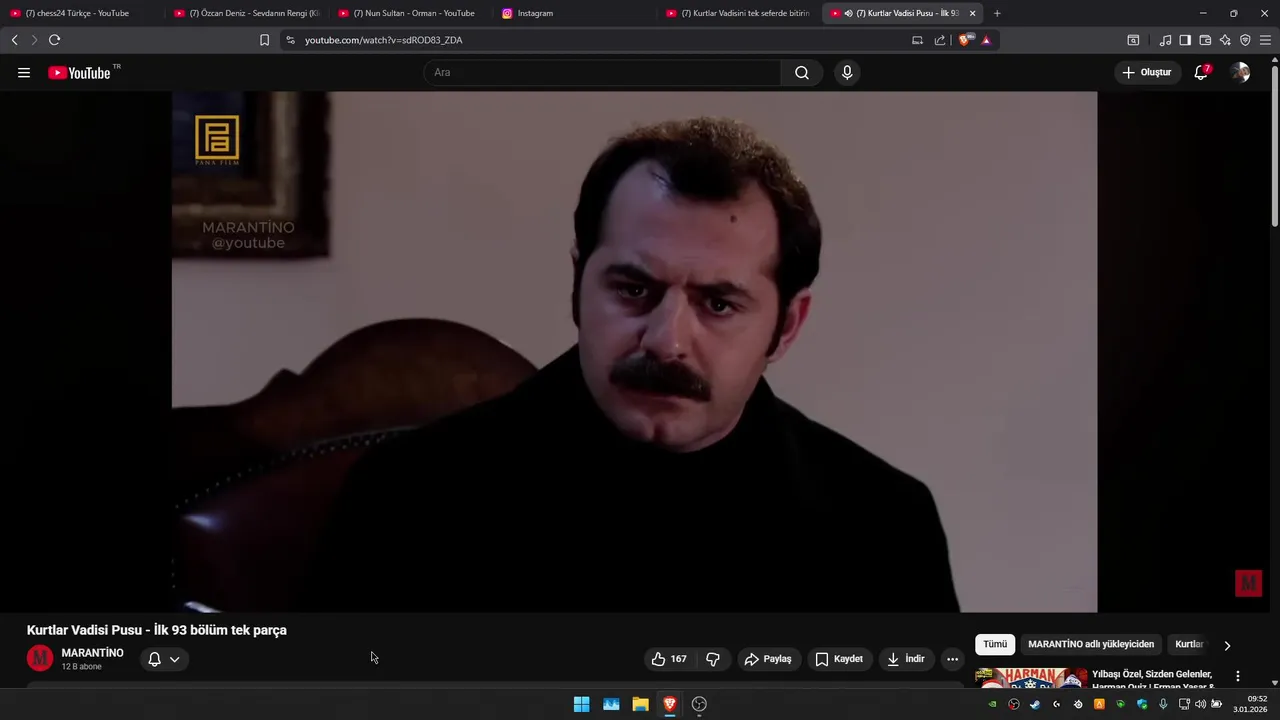This screenshot has height=720, width=1280.
Task: Click the İndir download button
Action: coord(906,659)
